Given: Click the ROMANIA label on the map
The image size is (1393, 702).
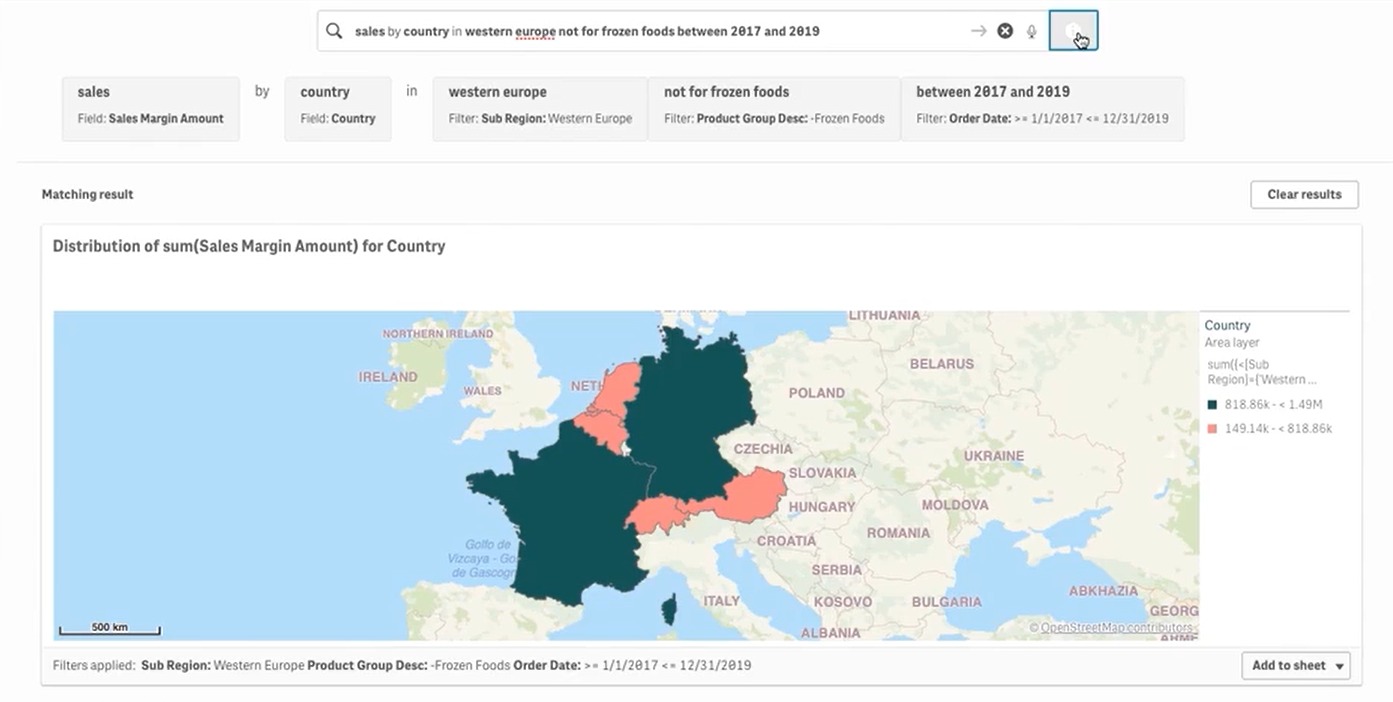Looking at the screenshot, I should point(898,533).
